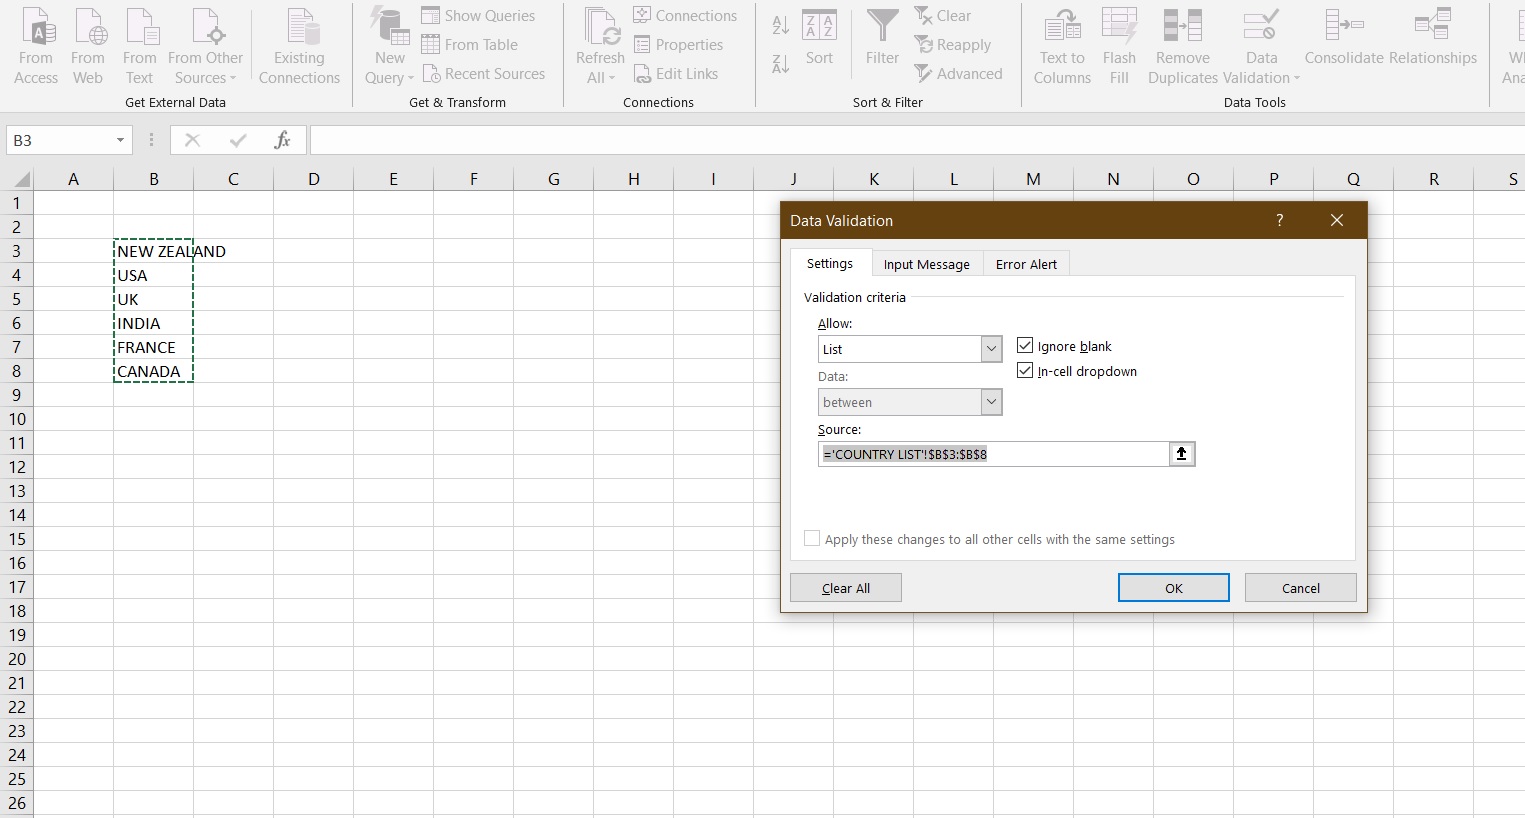Select cell containing UK
Image resolution: width=1525 pixels, height=818 pixels.
click(154, 299)
